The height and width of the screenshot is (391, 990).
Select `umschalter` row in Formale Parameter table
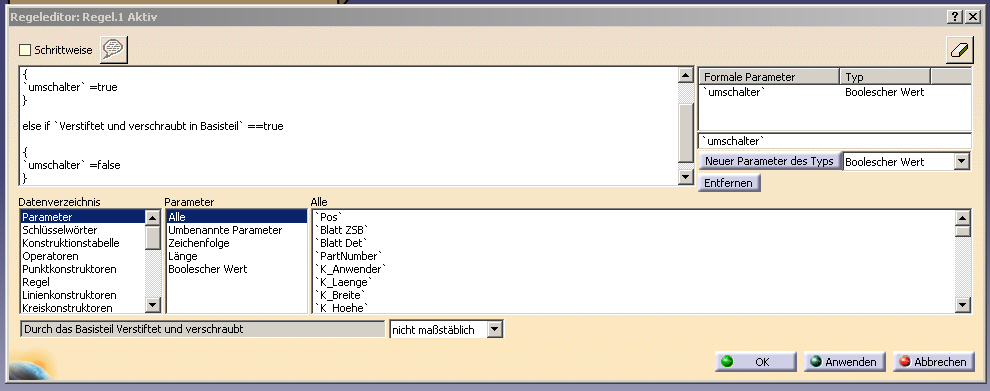point(835,92)
